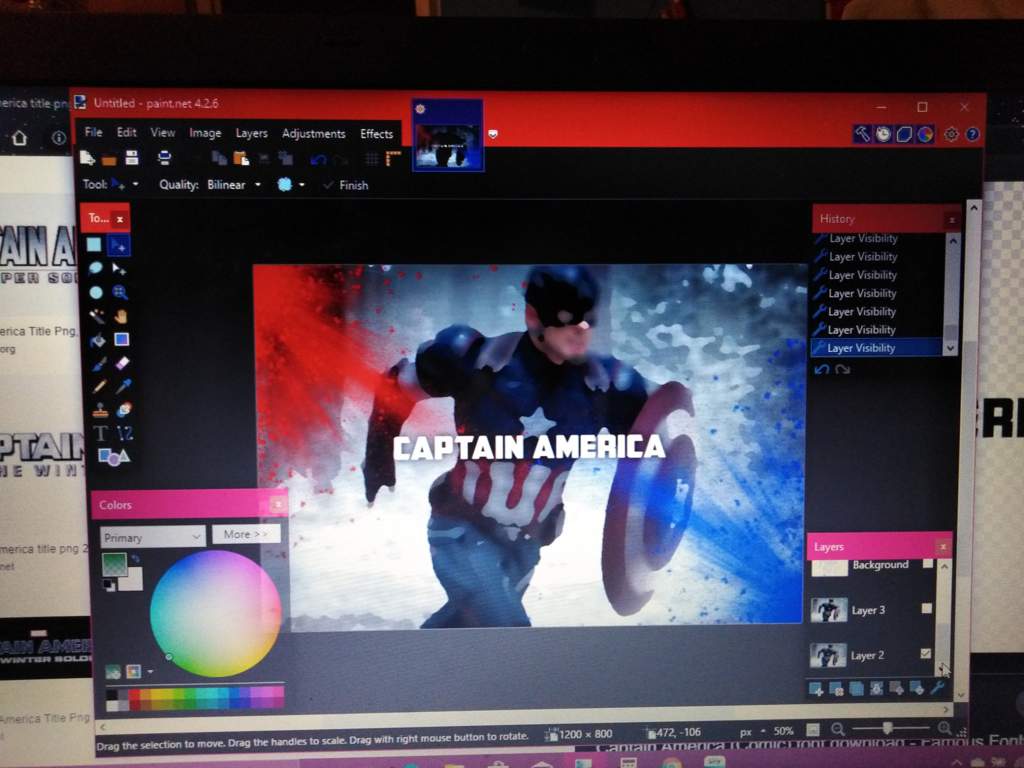This screenshot has height=768, width=1024.
Task: Select the Ellipse Select tool
Action: tap(96, 292)
